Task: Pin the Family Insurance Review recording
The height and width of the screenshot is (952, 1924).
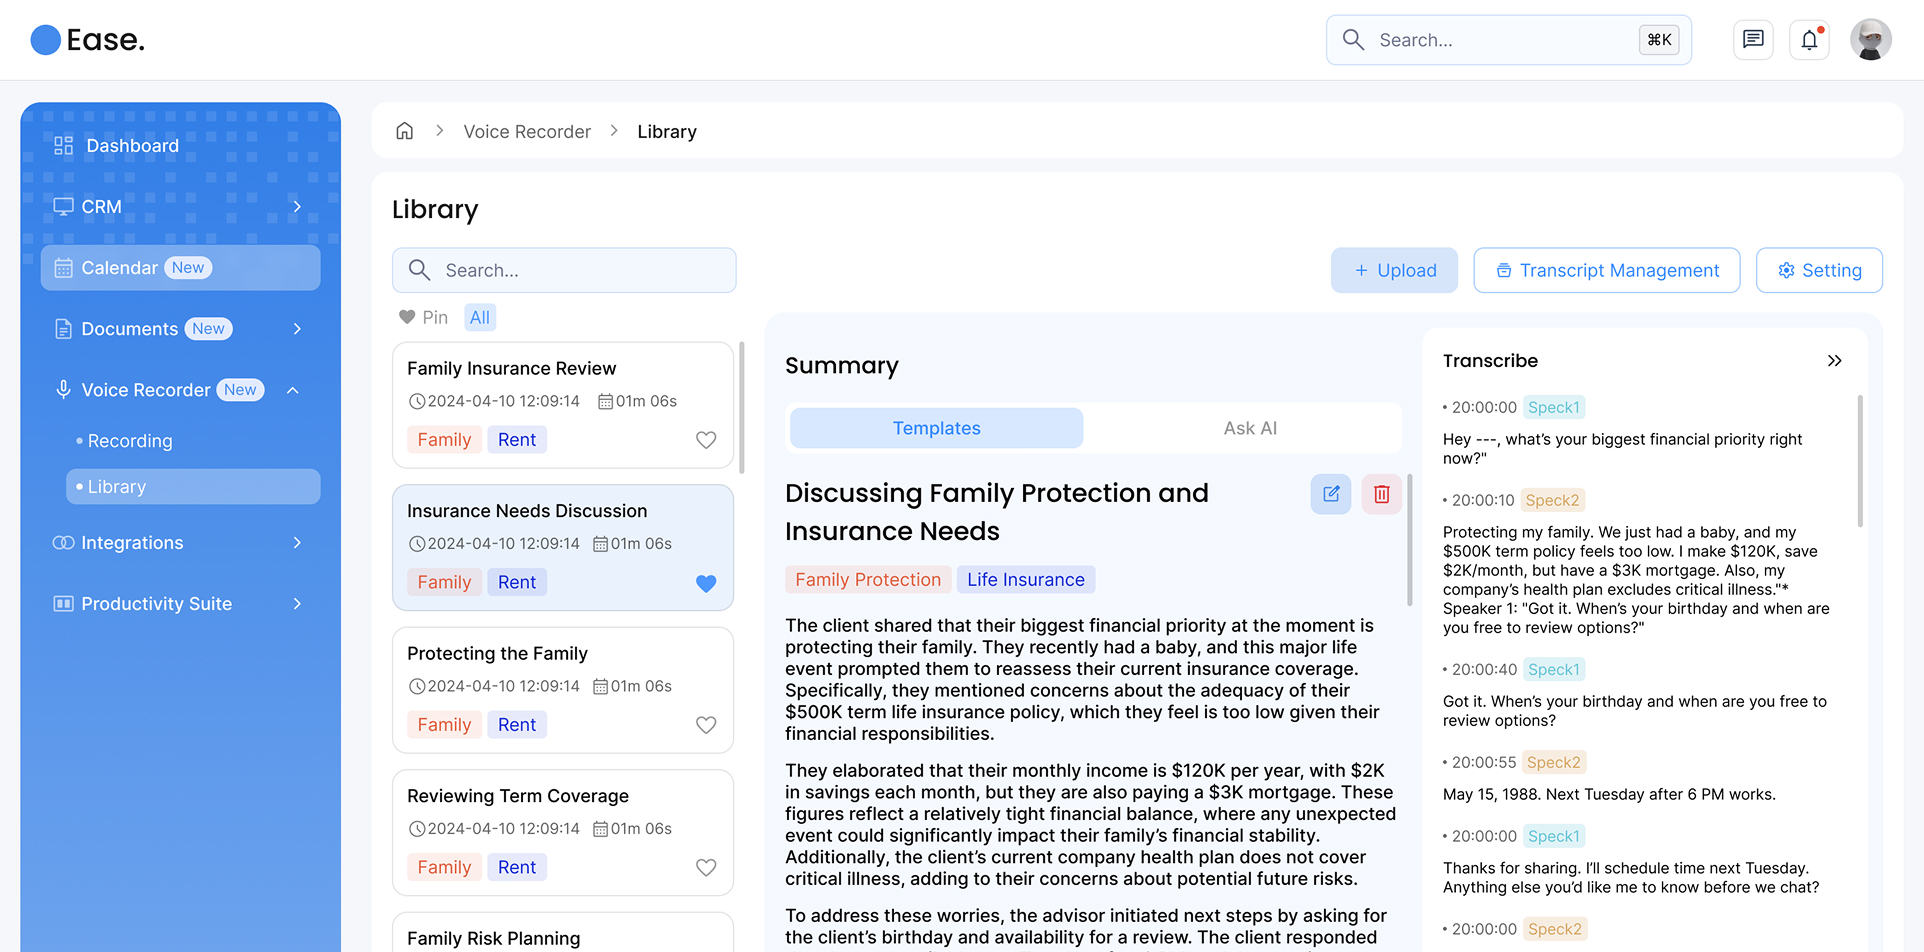Action: [x=706, y=440]
